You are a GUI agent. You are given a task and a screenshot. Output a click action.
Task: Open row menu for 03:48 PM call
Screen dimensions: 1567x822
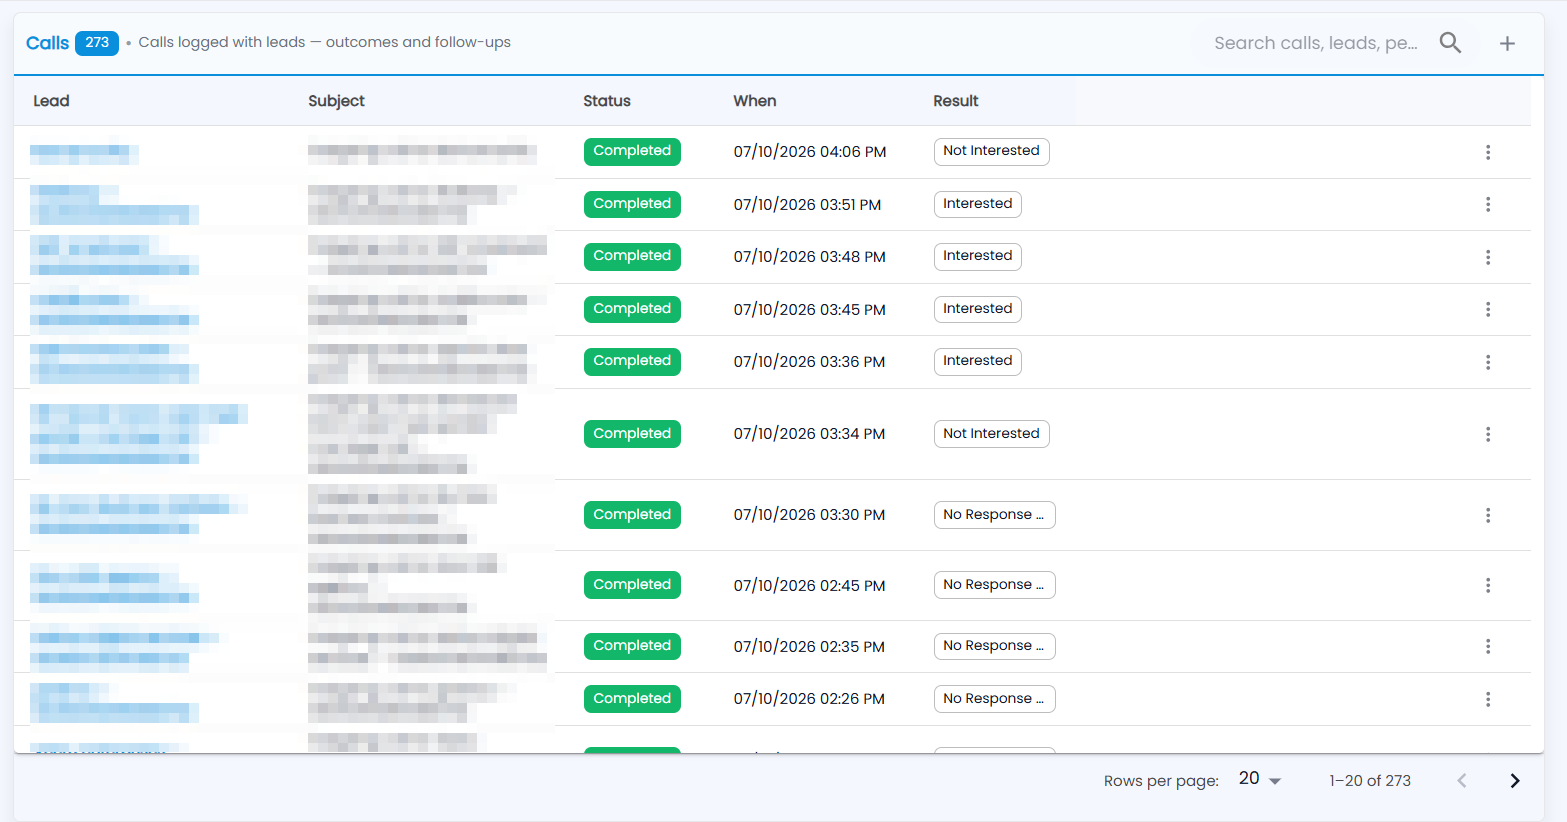click(x=1488, y=257)
